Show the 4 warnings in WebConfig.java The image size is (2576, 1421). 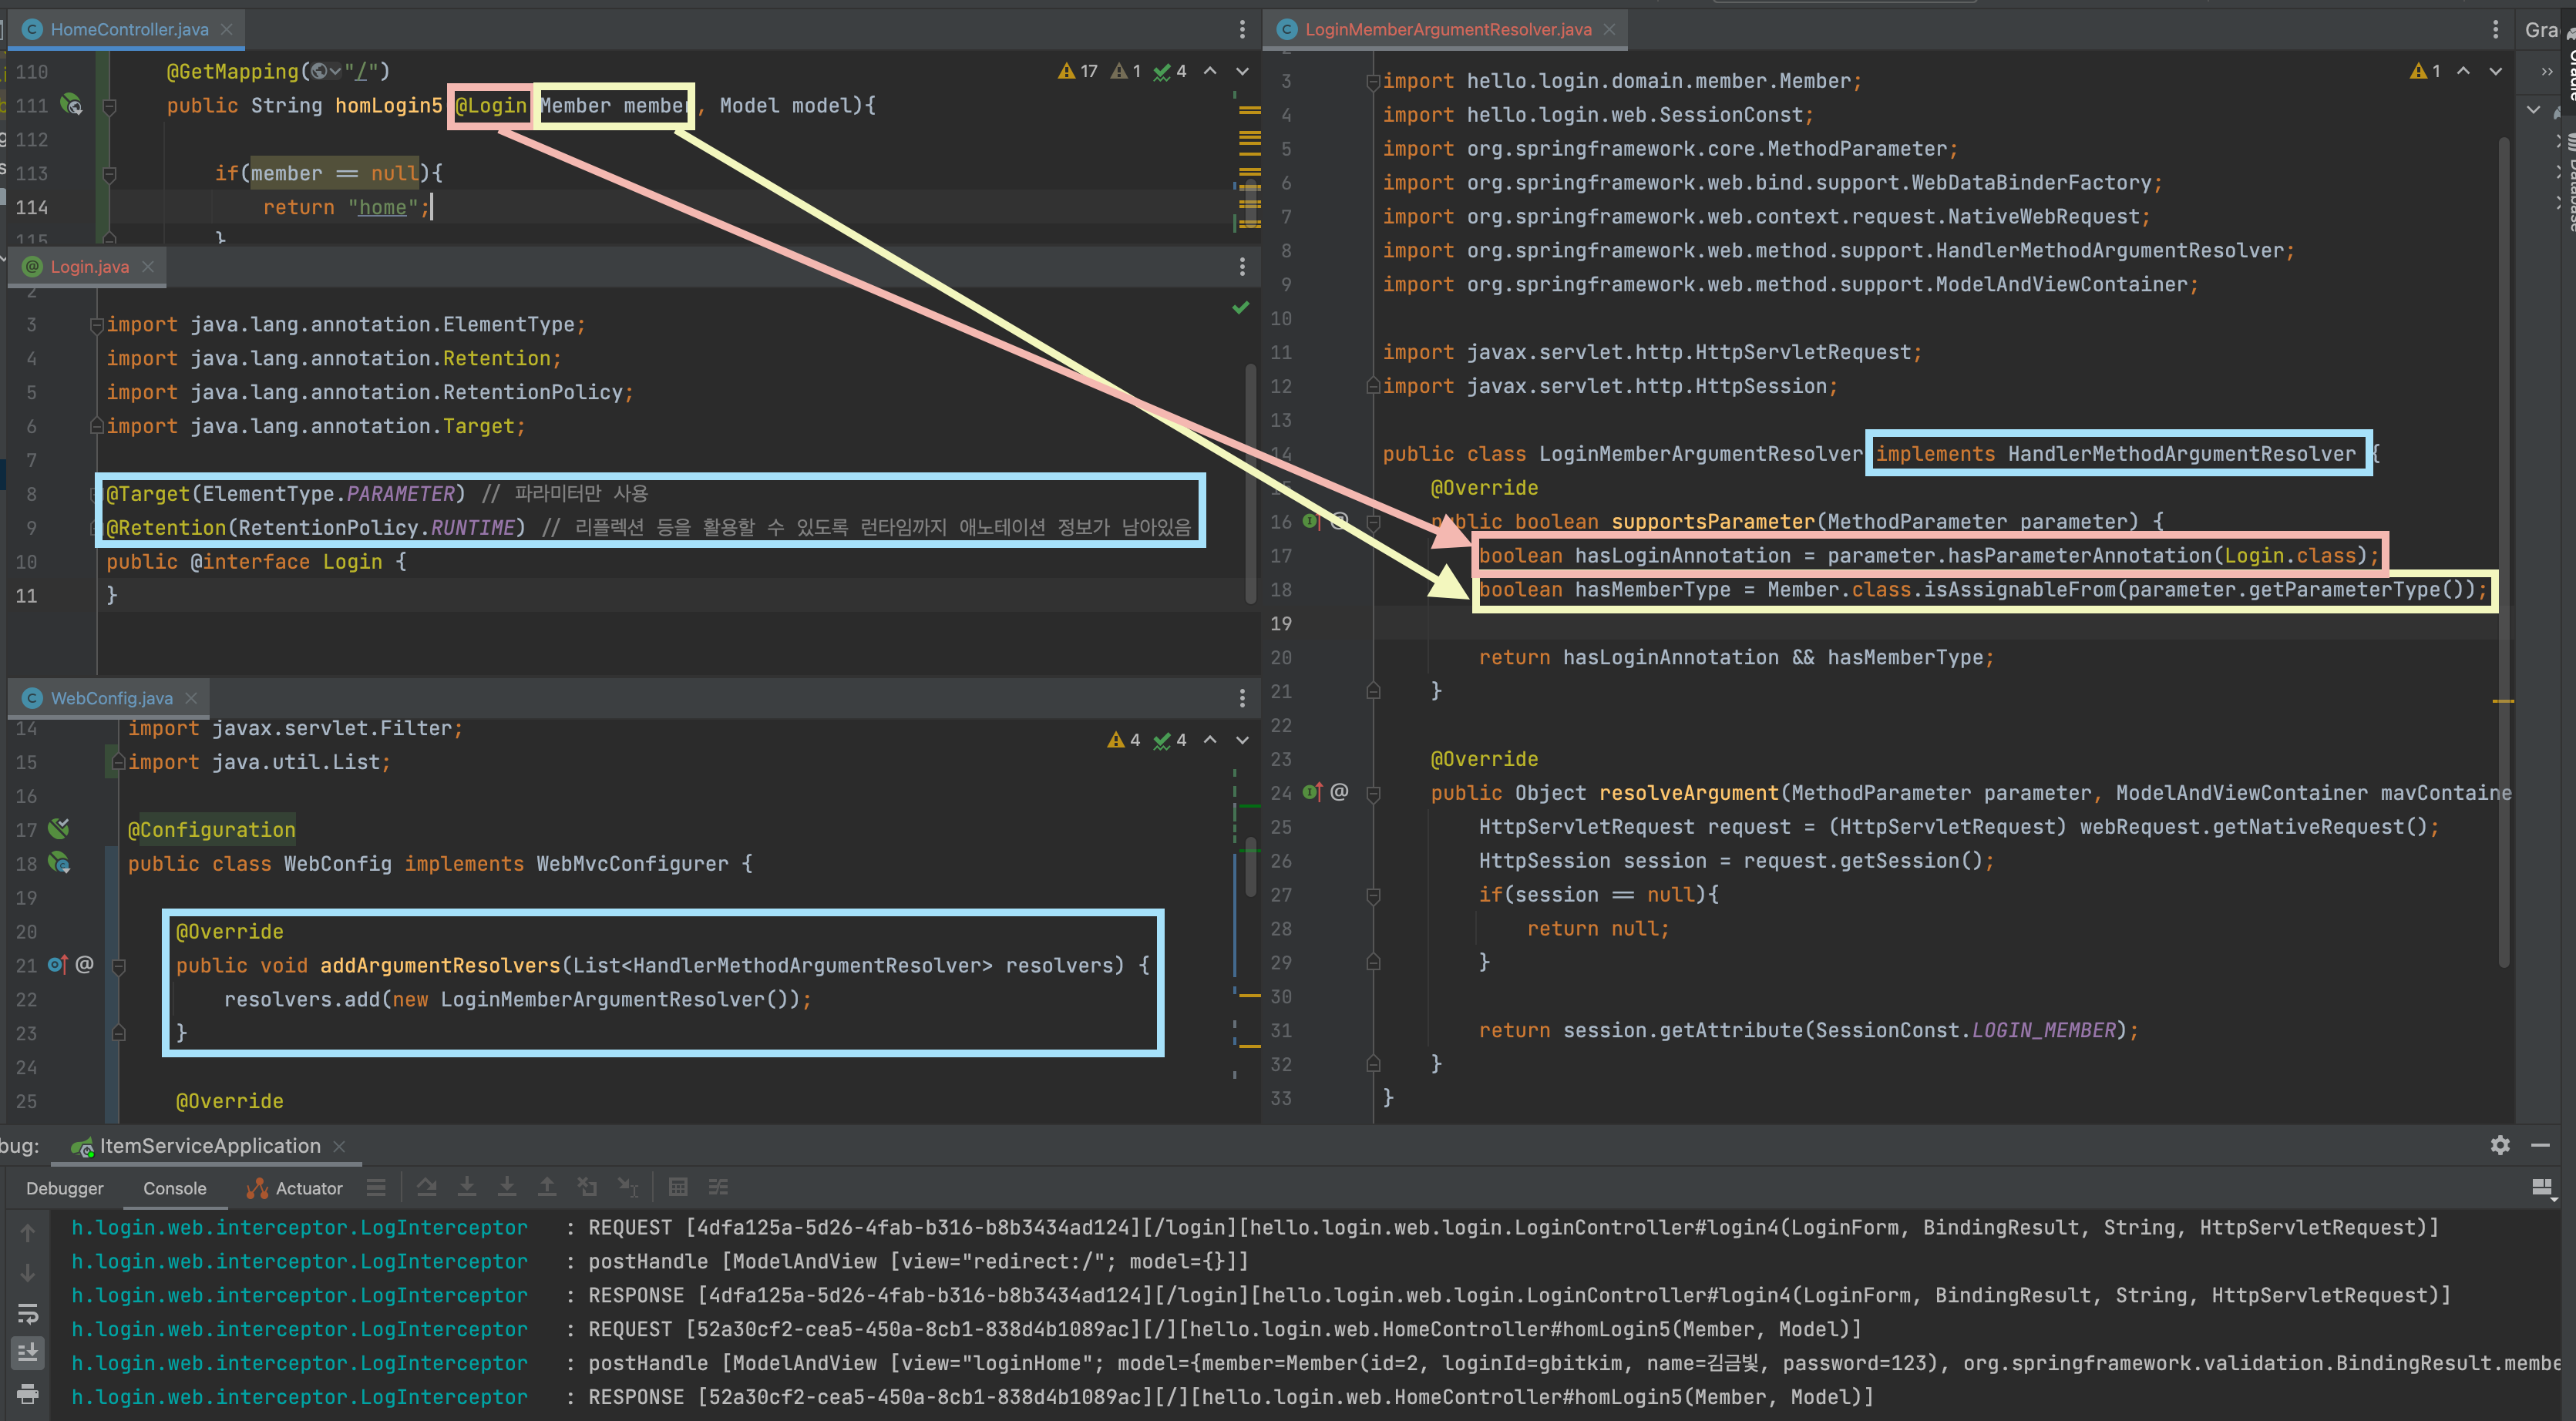pyautogui.click(x=1124, y=740)
